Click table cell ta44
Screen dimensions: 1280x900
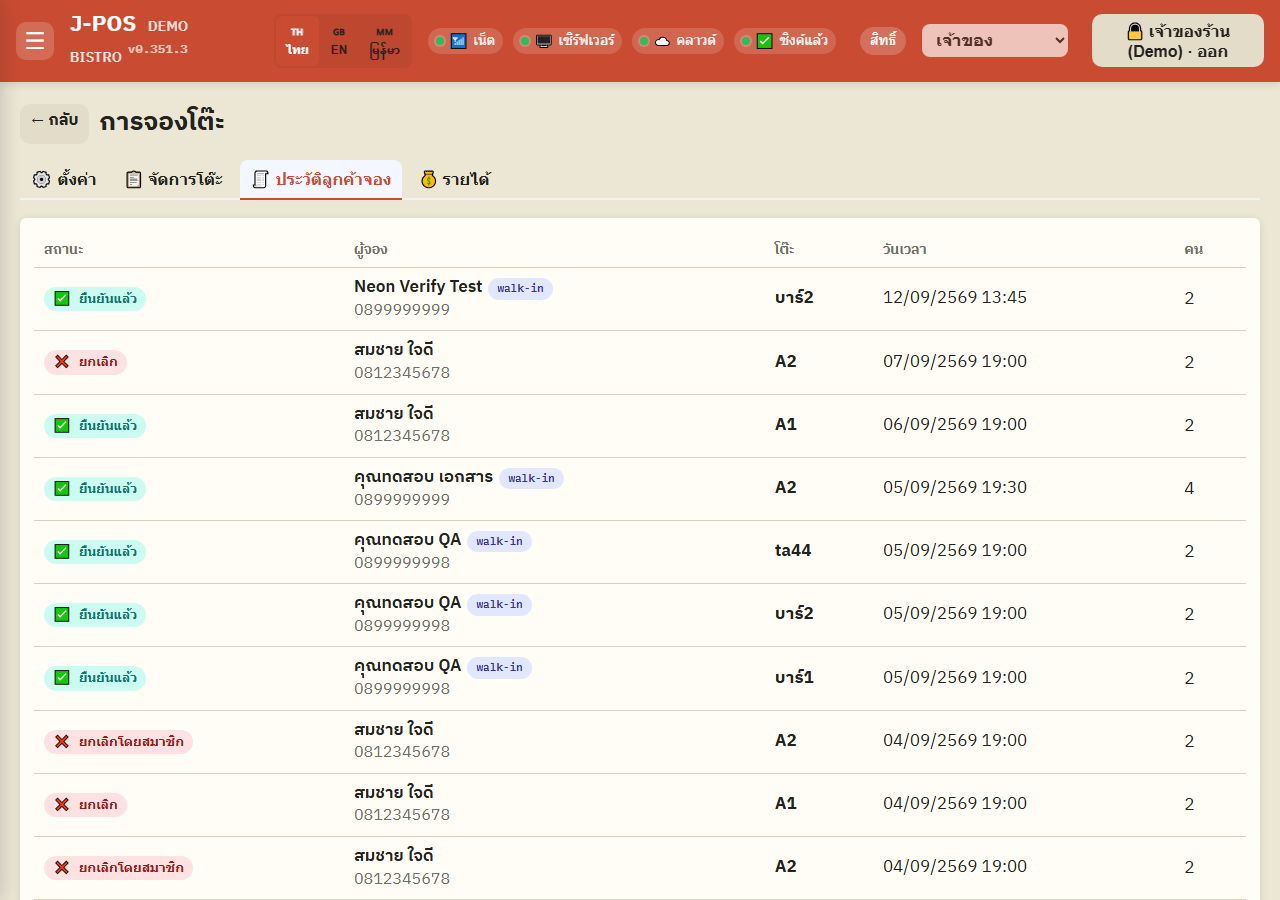(793, 551)
